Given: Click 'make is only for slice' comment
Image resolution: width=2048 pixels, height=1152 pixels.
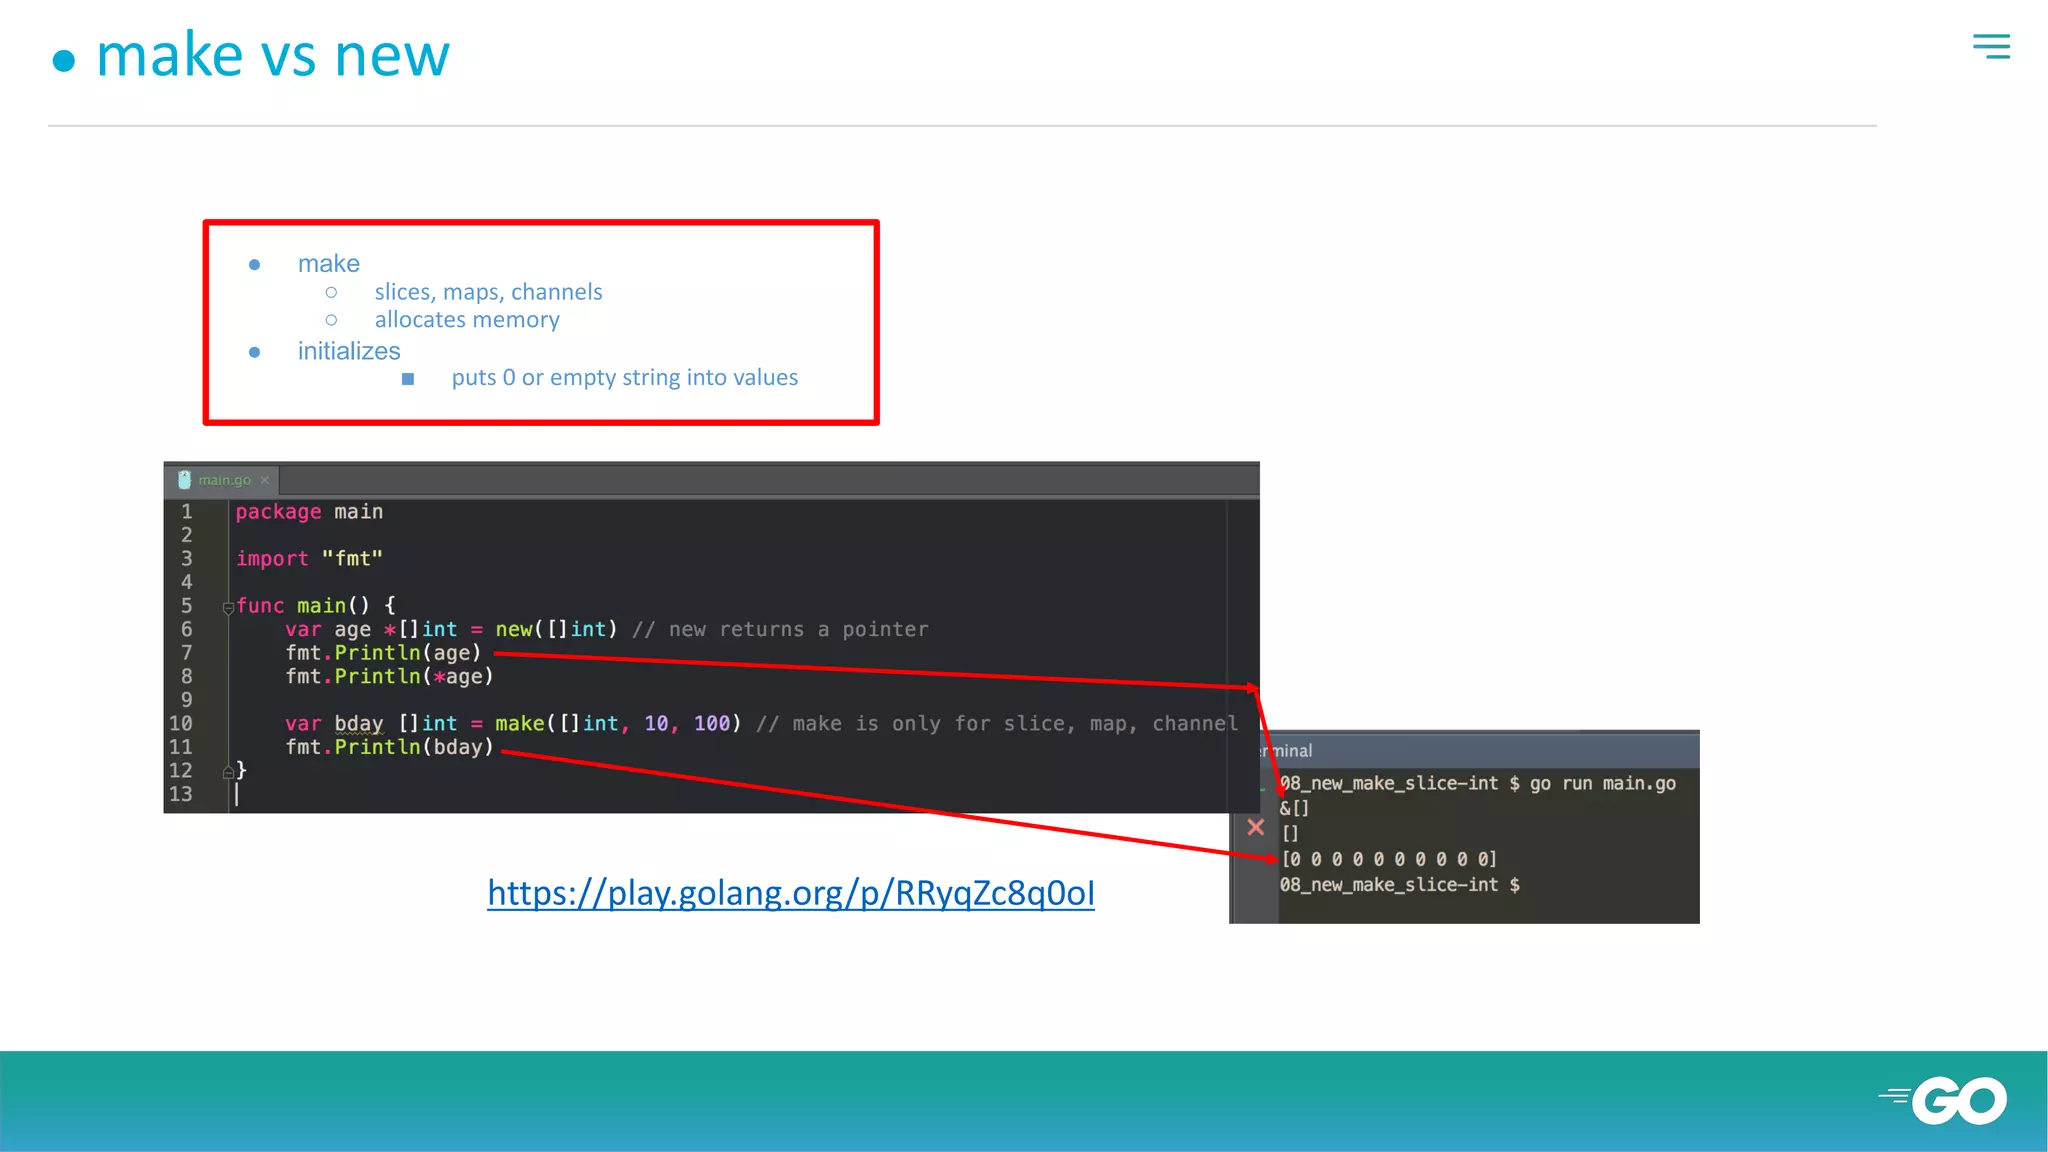Looking at the screenshot, I should (x=997, y=723).
